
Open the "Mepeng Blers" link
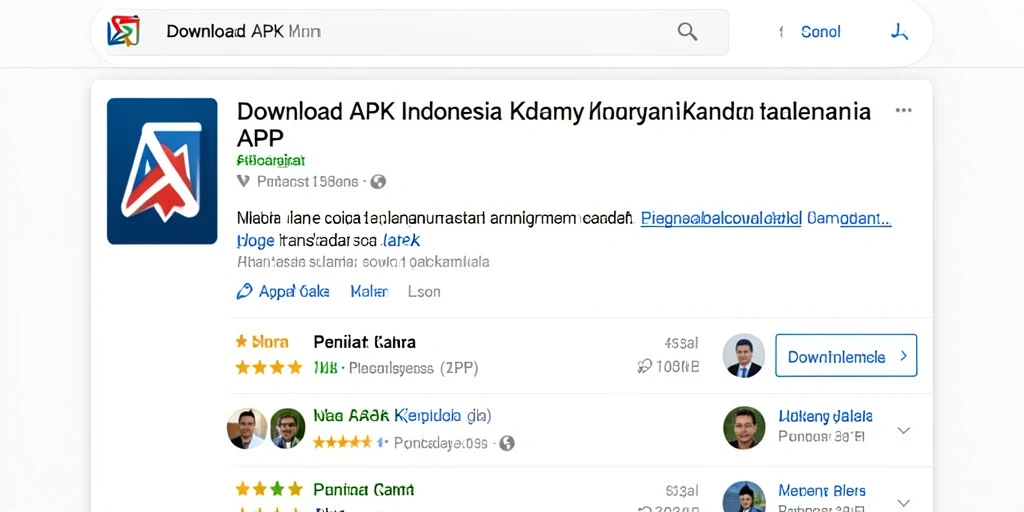click(x=822, y=490)
